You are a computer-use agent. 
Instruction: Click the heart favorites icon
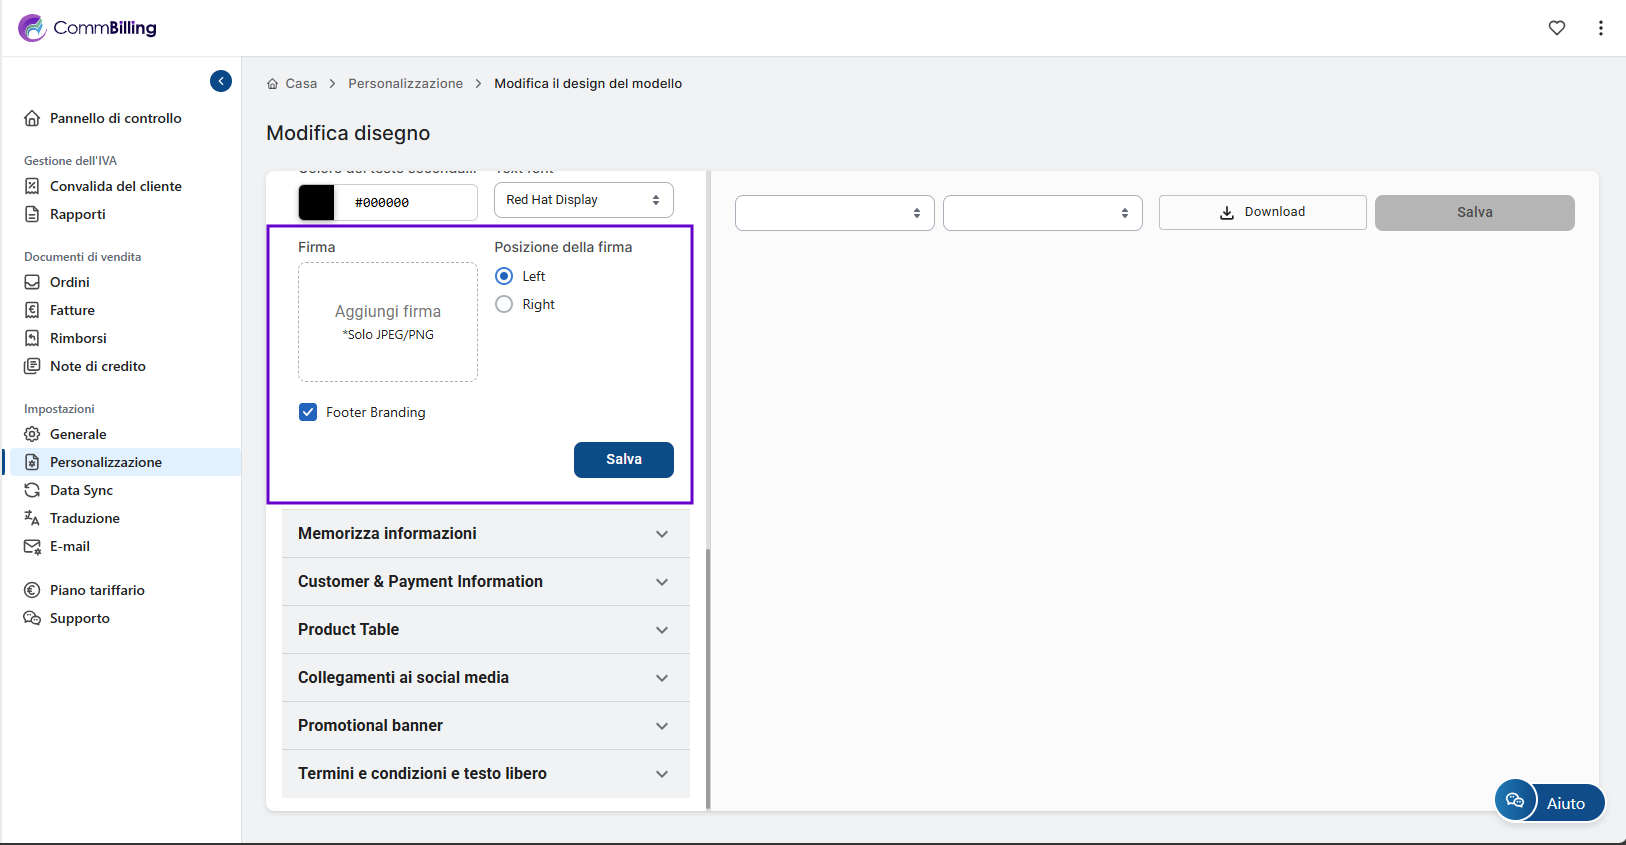click(x=1557, y=28)
